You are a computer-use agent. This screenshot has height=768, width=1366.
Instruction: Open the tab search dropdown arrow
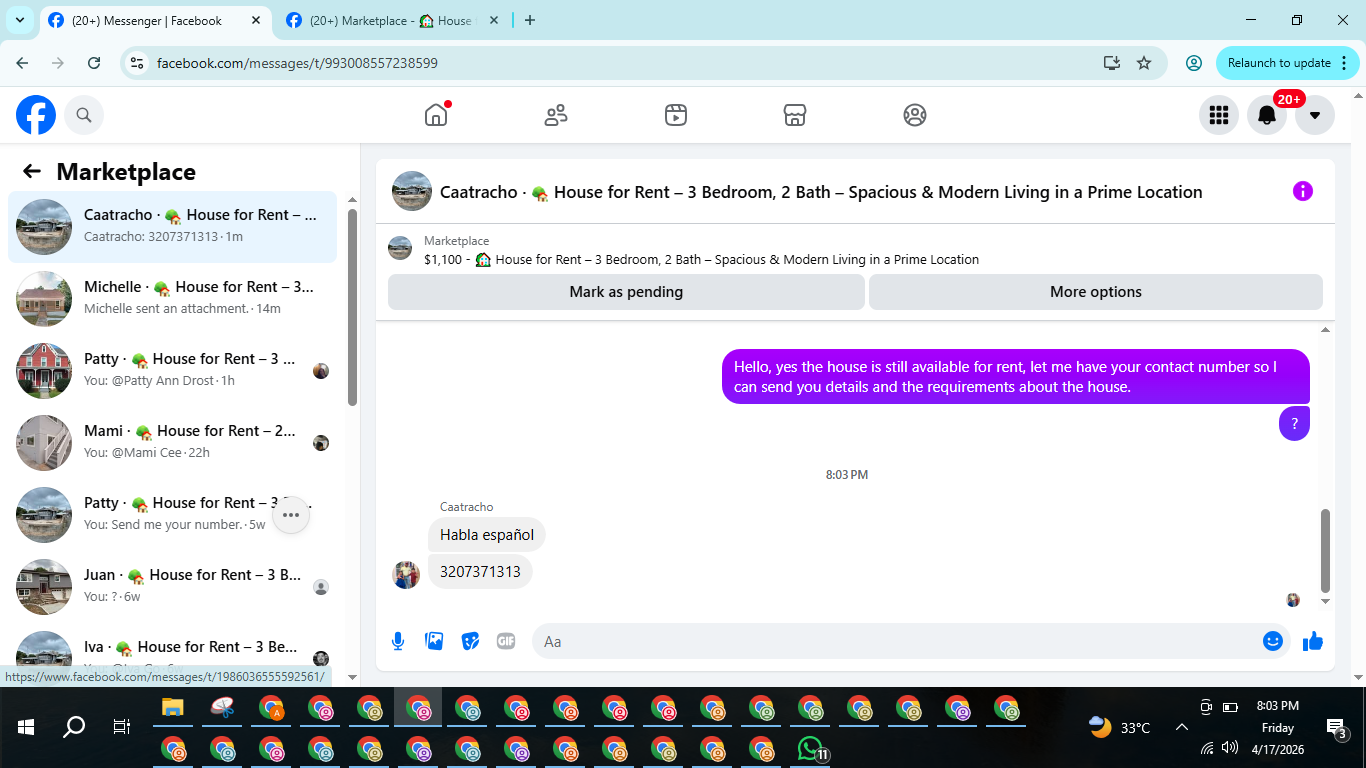coord(19,20)
